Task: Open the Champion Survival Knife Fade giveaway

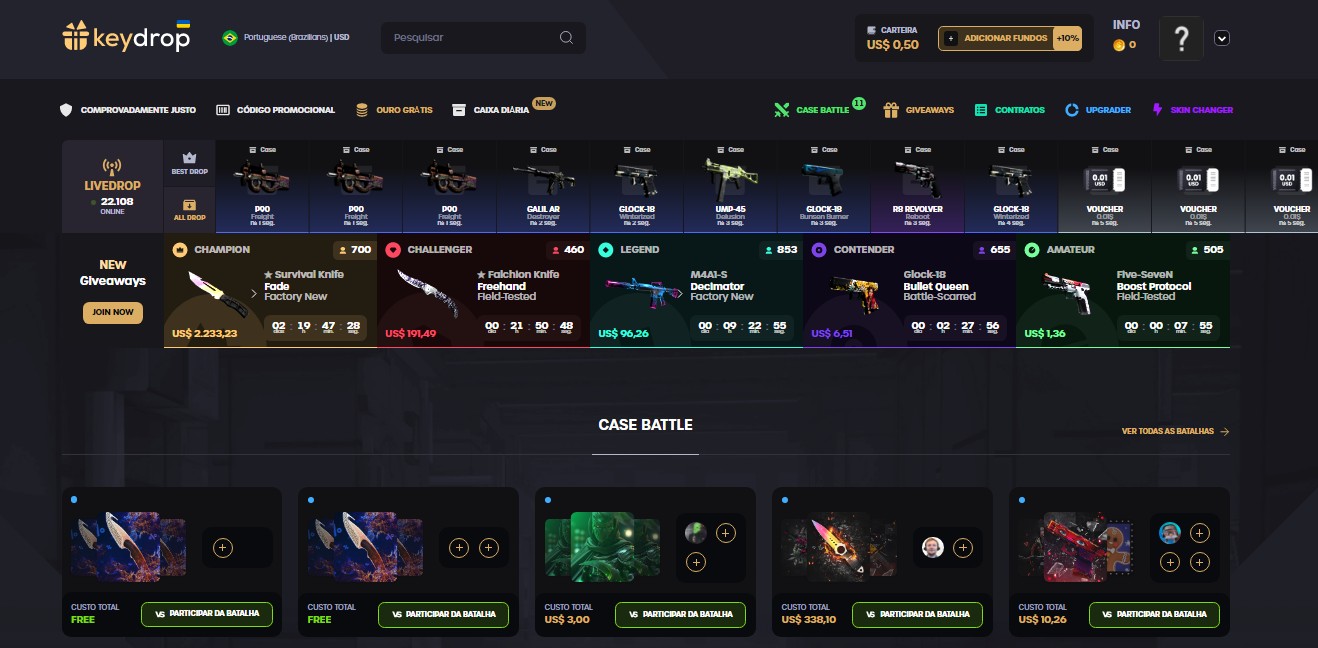Action: point(270,292)
